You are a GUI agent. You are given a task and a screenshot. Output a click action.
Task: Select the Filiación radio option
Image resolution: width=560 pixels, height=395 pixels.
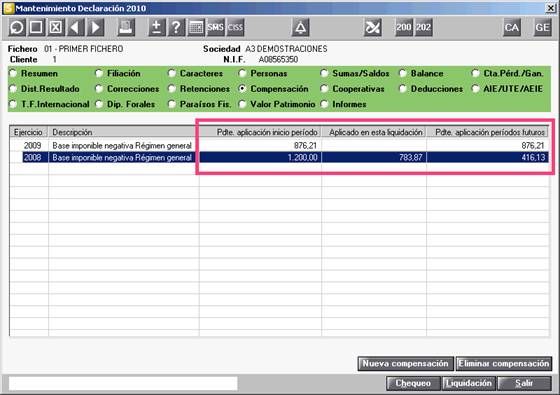pyautogui.click(x=99, y=73)
